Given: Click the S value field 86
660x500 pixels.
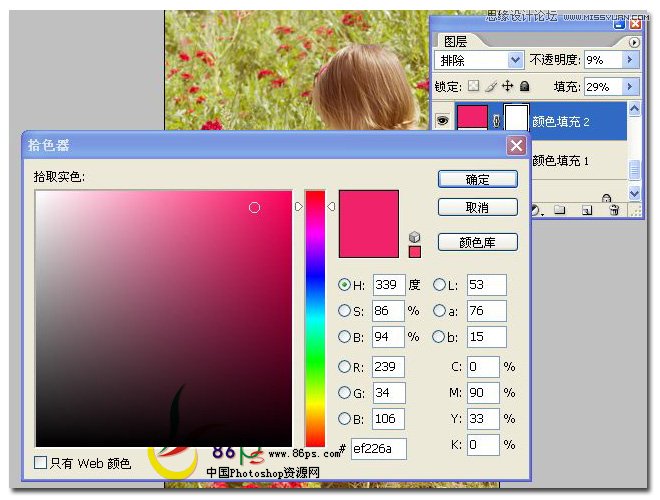Looking at the screenshot, I should (x=388, y=311).
